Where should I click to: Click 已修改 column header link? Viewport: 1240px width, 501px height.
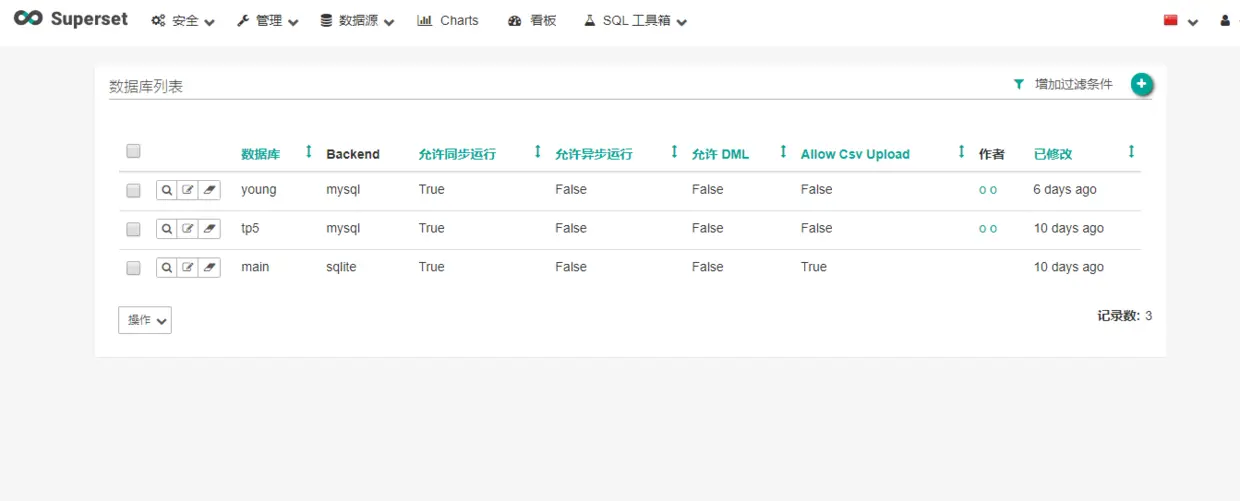coord(1053,154)
